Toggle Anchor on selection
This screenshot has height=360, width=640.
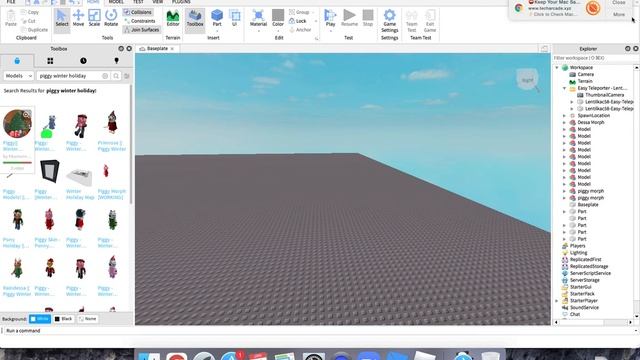(x=300, y=30)
